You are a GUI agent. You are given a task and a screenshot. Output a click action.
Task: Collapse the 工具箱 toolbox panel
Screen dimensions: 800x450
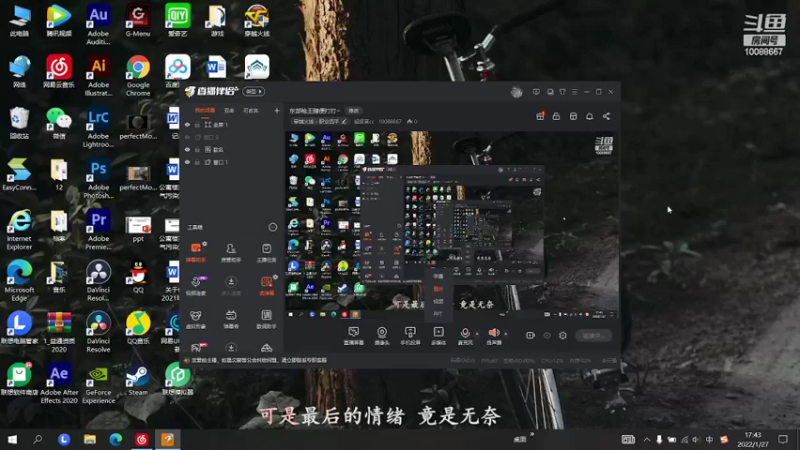[272, 227]
